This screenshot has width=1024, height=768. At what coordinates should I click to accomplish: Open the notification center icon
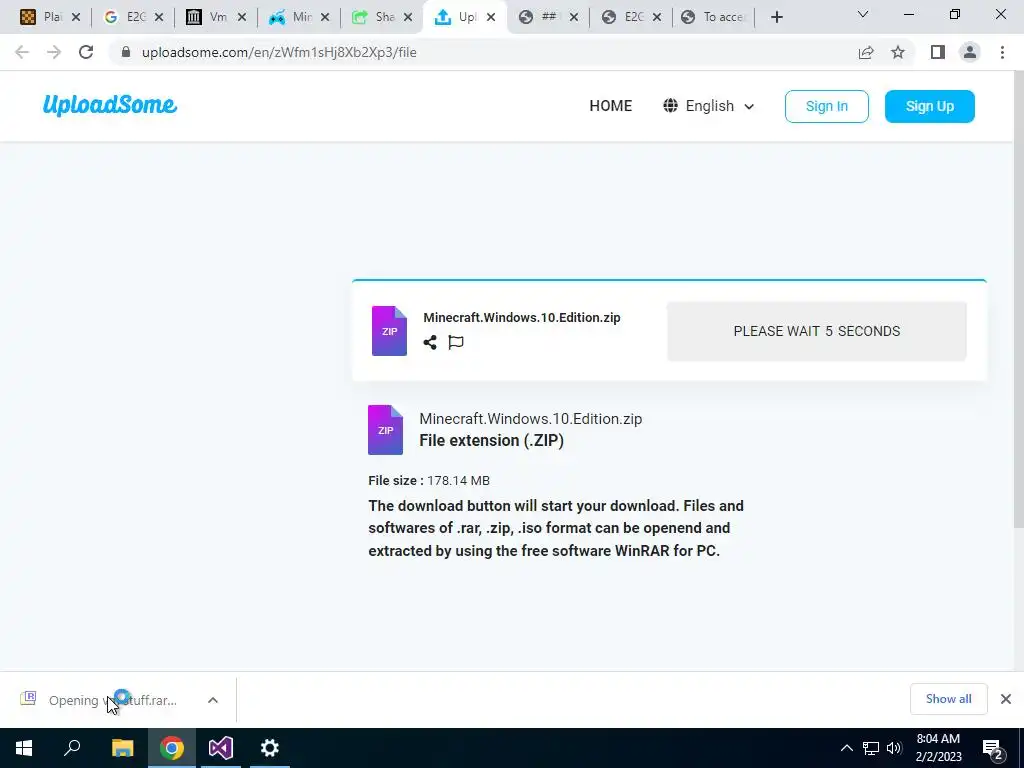coord(992,748)
